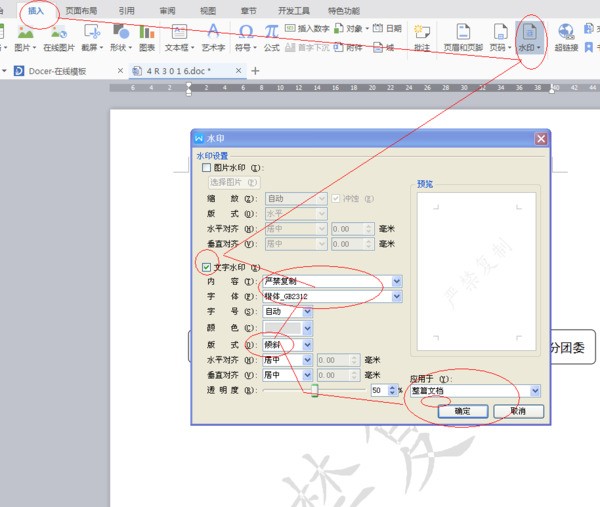Add a 批注 comment

[422, 37]
